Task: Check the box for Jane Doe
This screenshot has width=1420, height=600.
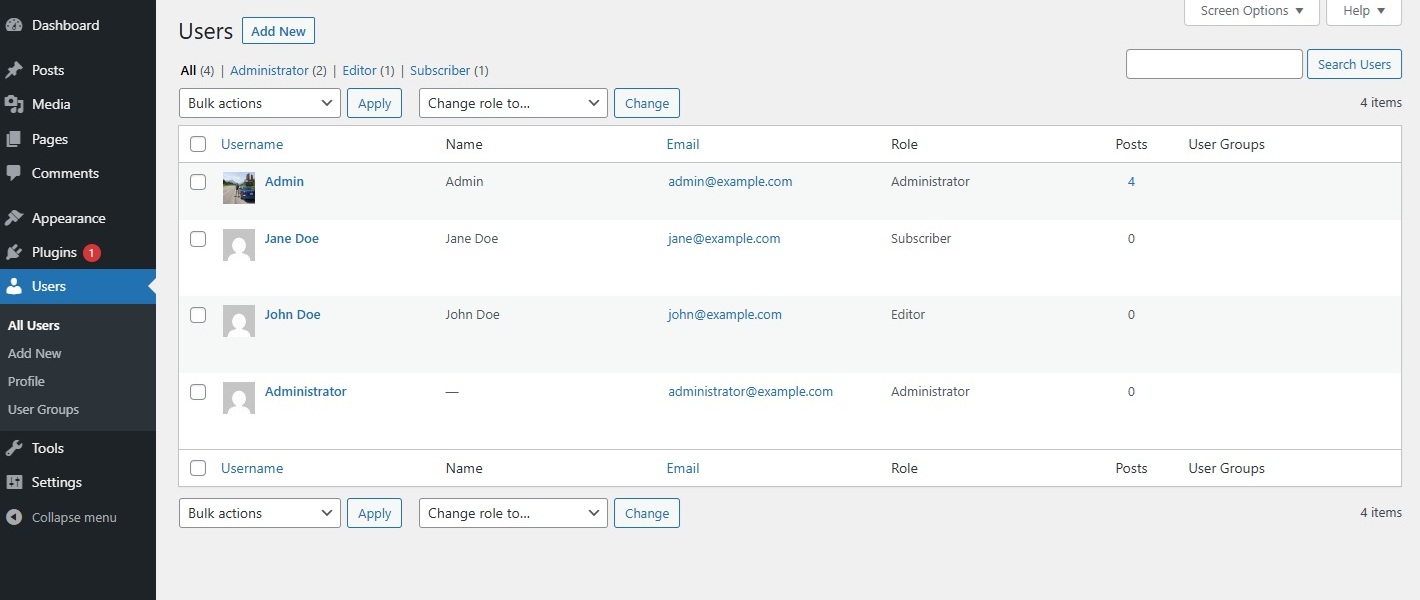Action: click(198, 239)
